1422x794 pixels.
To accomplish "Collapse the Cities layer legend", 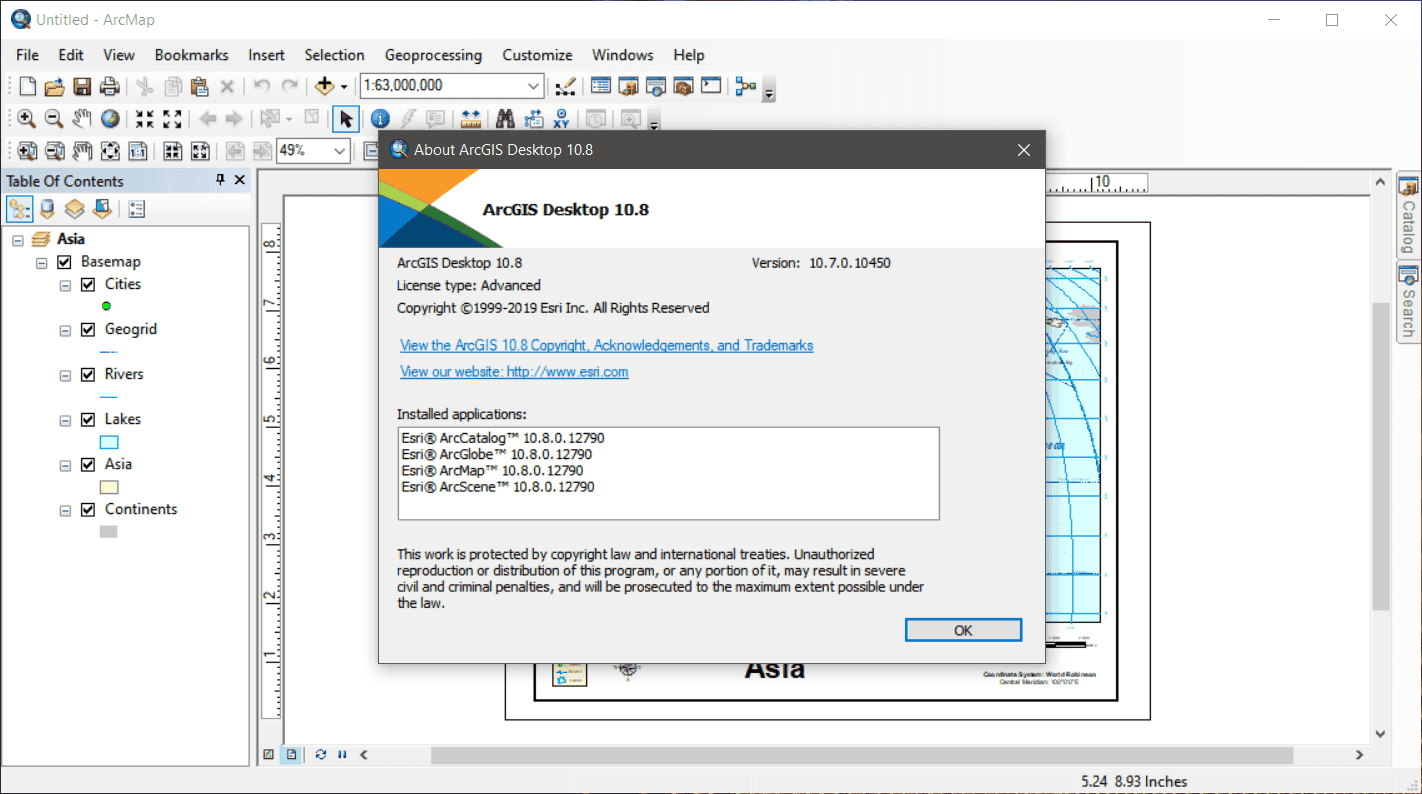I will (x=65, y=286).
